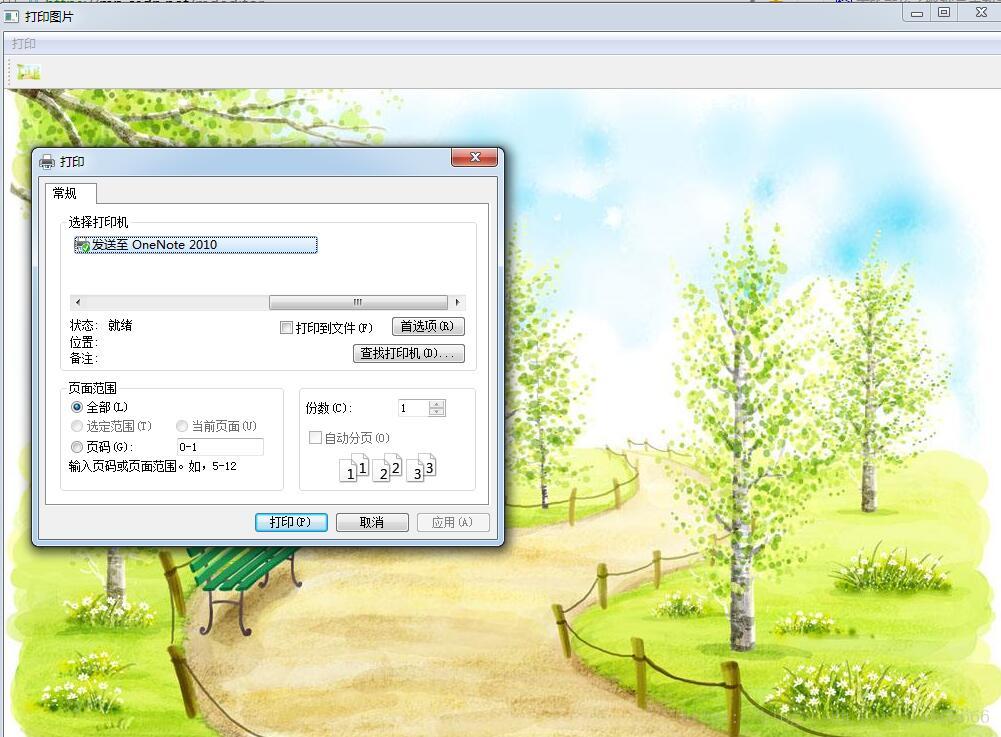Click the left arrow of the printer list scrollbar
Image resolution: width=1001 pixels, height=737 pixels.
point(77,301)
